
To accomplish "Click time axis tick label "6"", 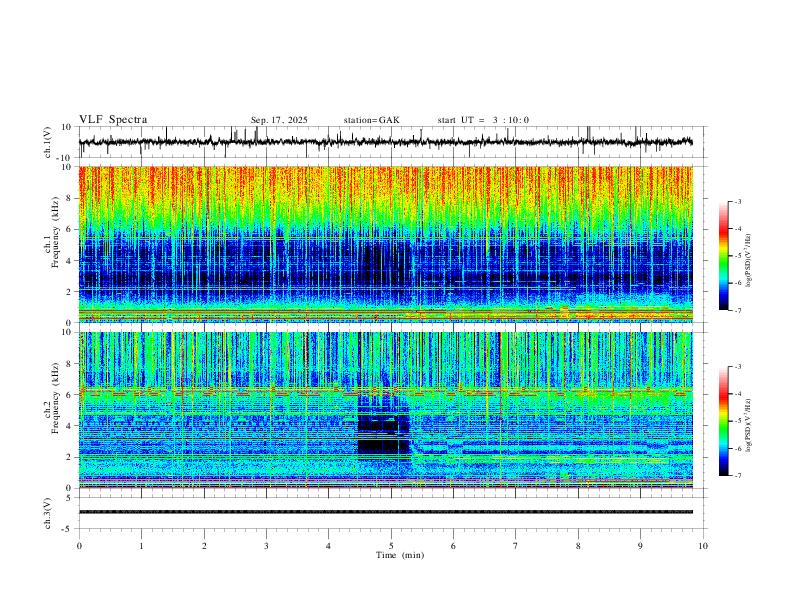I will tap(453, 546).
